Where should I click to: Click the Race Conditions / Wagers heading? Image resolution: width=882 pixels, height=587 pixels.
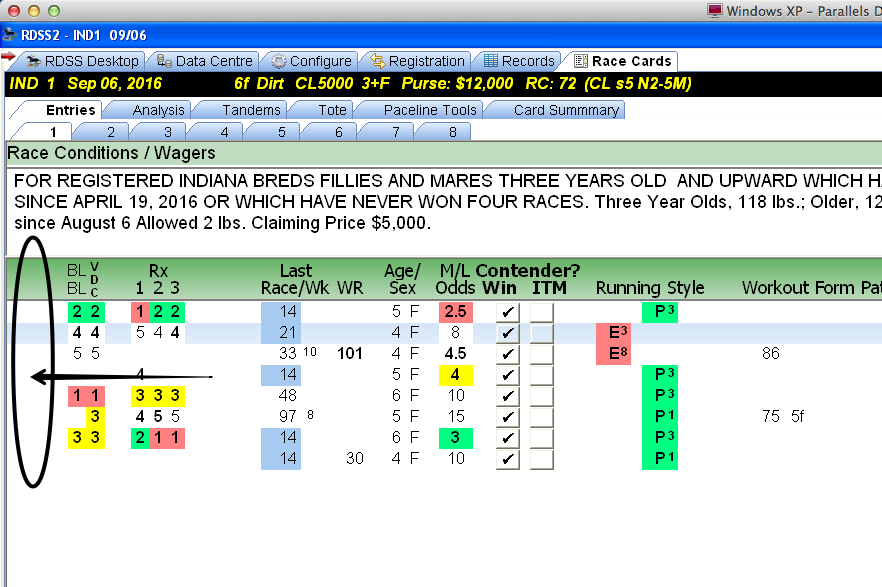tap(111, 153)
